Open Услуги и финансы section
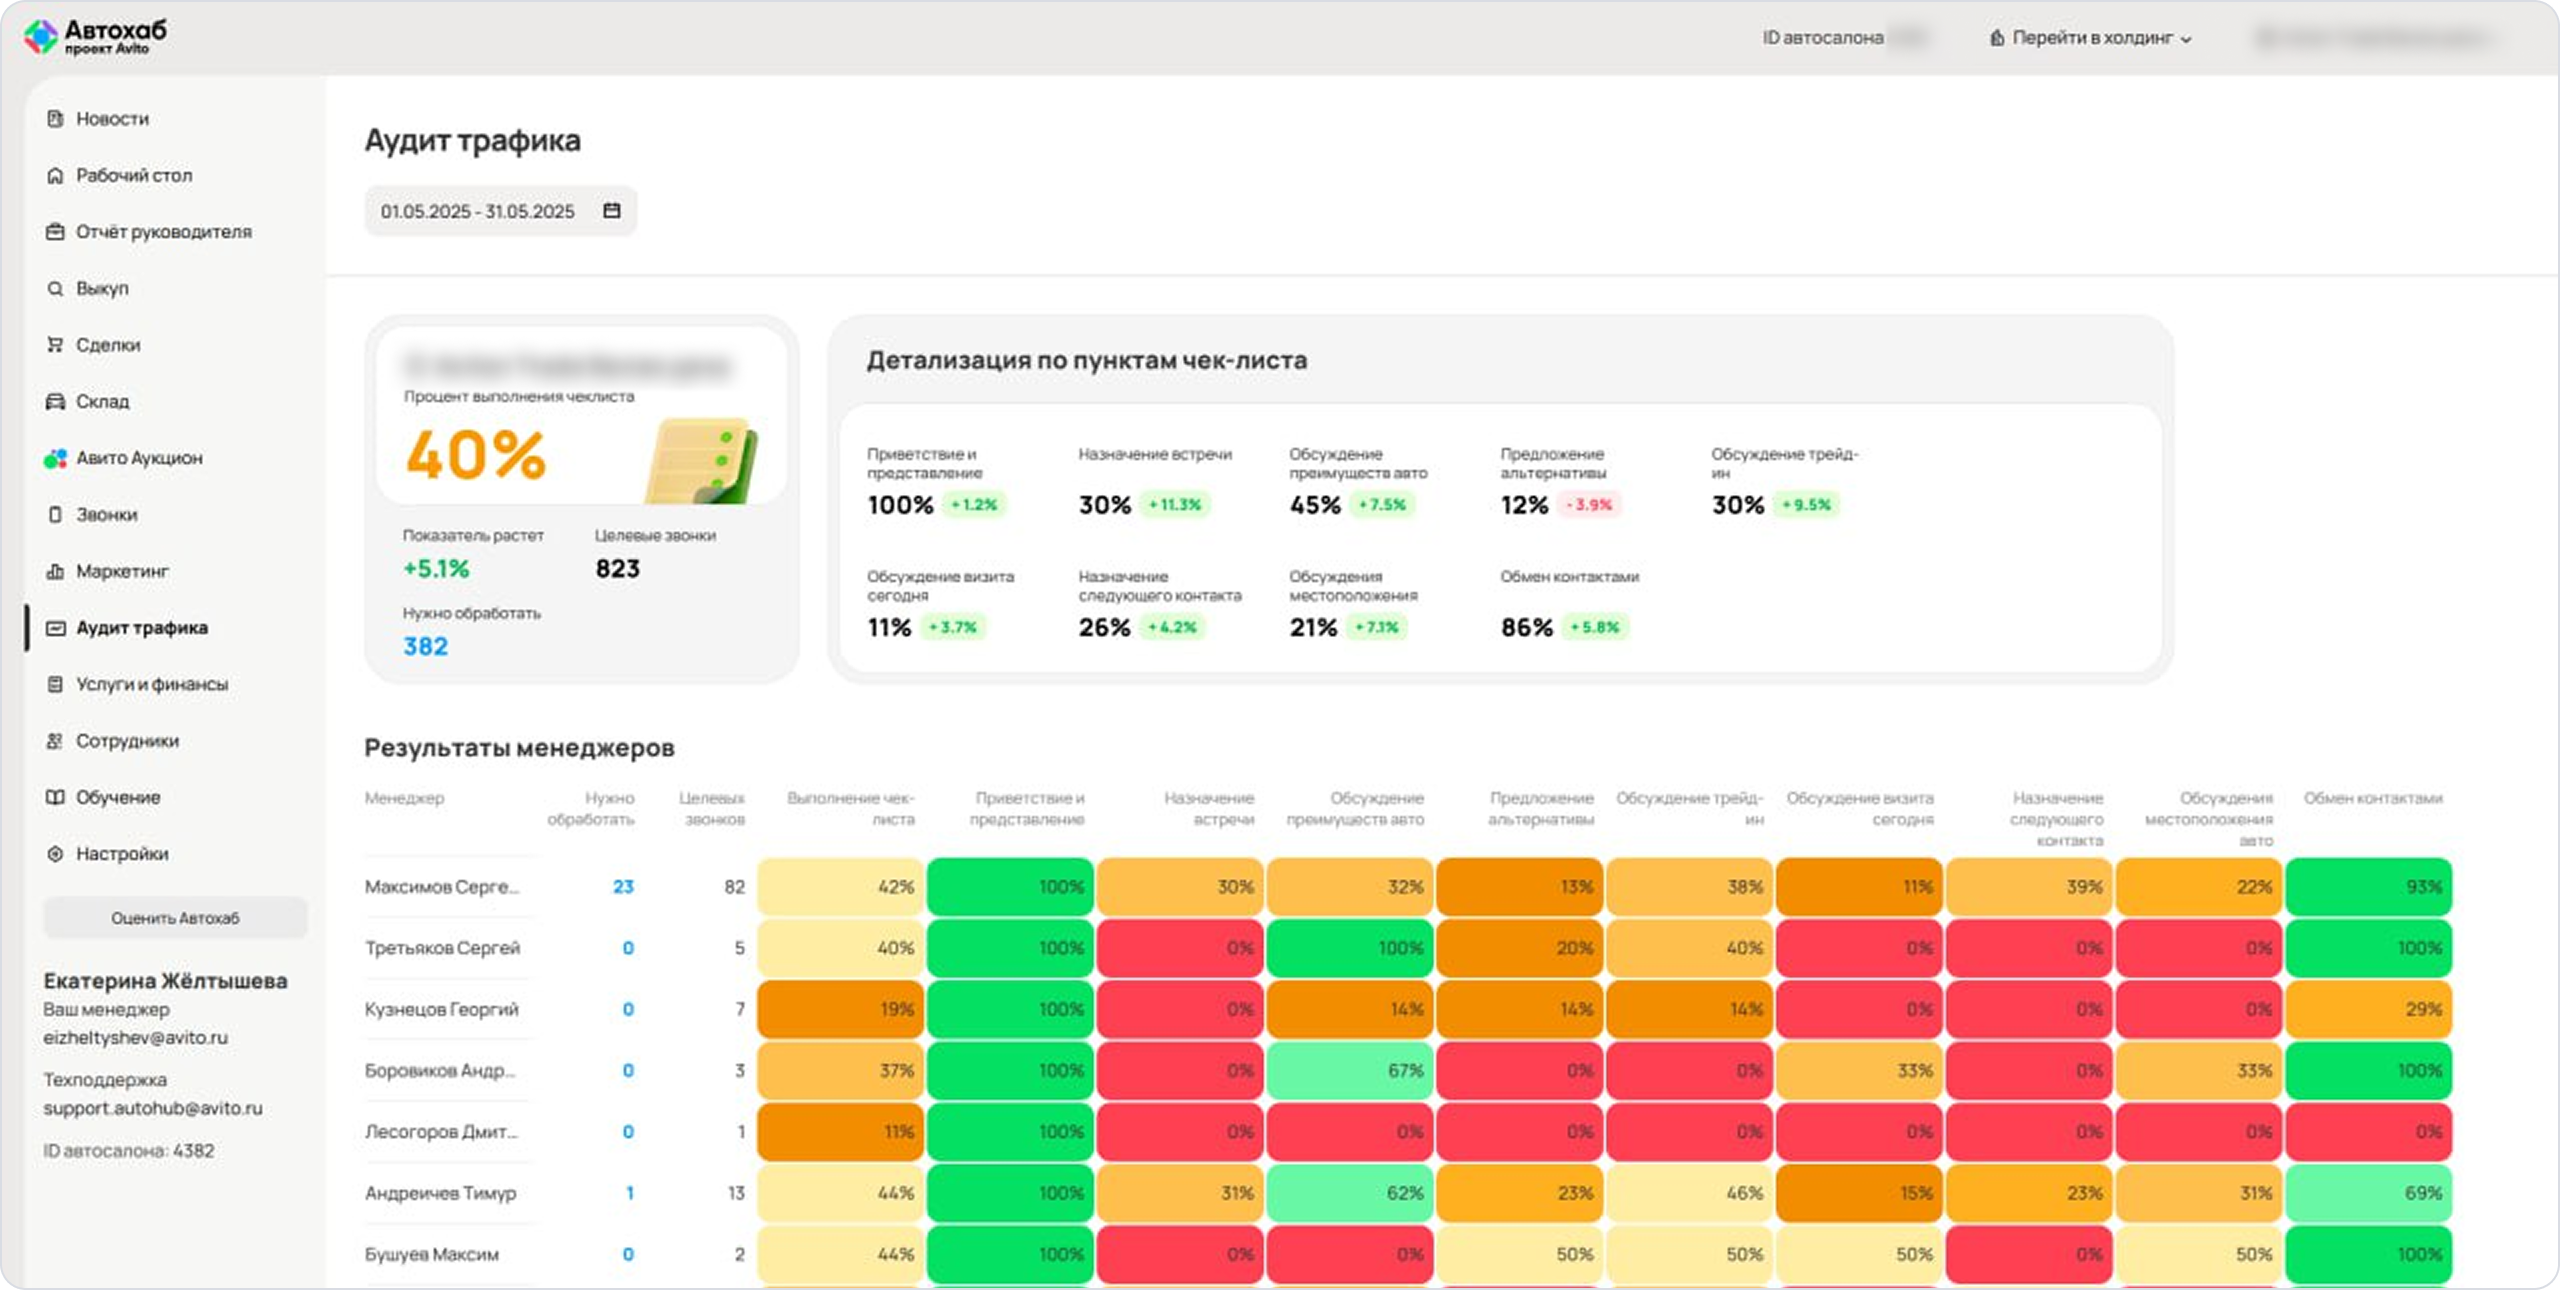Image resolution: width=2560 pixels, height=1290 pixels. [151, 684]
